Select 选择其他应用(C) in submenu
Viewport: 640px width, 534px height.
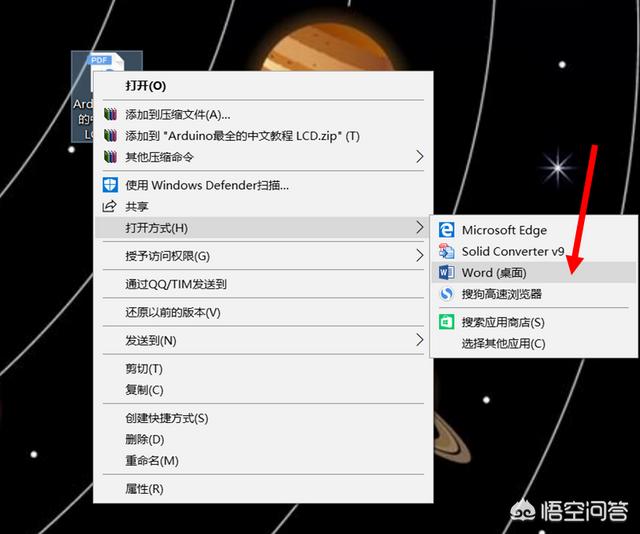tap(534, 343)
